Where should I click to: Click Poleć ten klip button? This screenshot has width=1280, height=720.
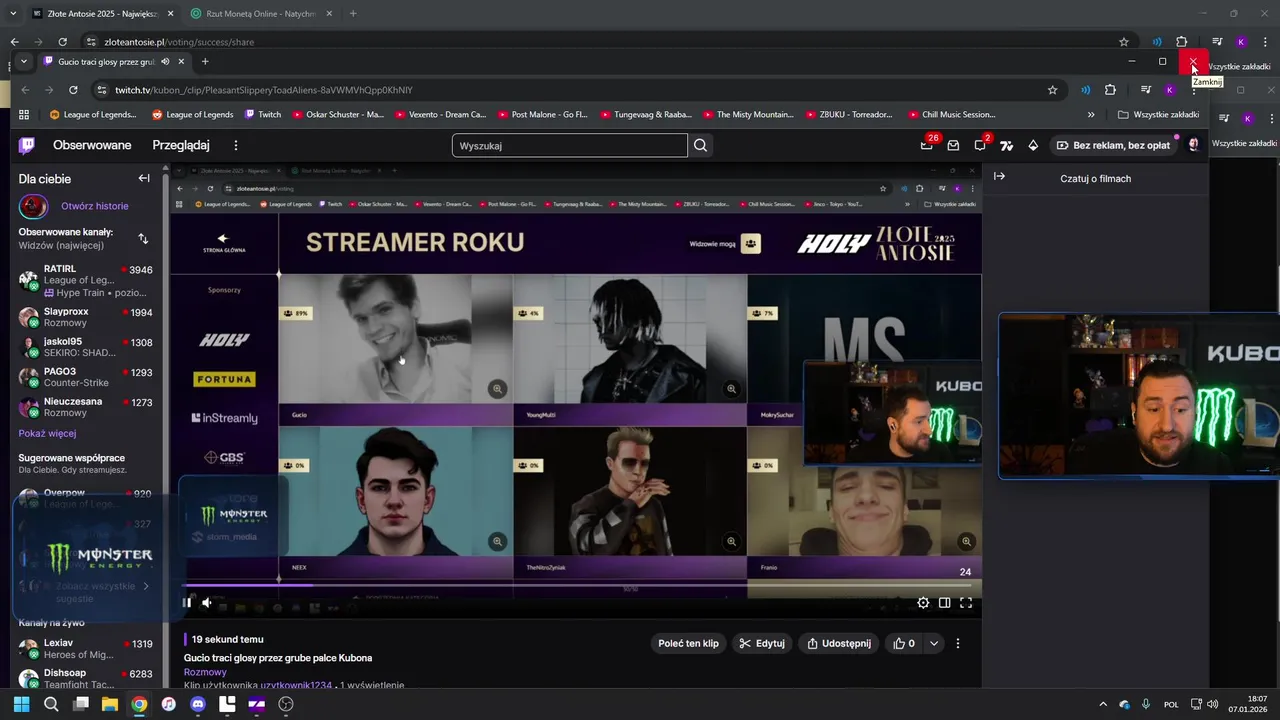pos(688,643)
